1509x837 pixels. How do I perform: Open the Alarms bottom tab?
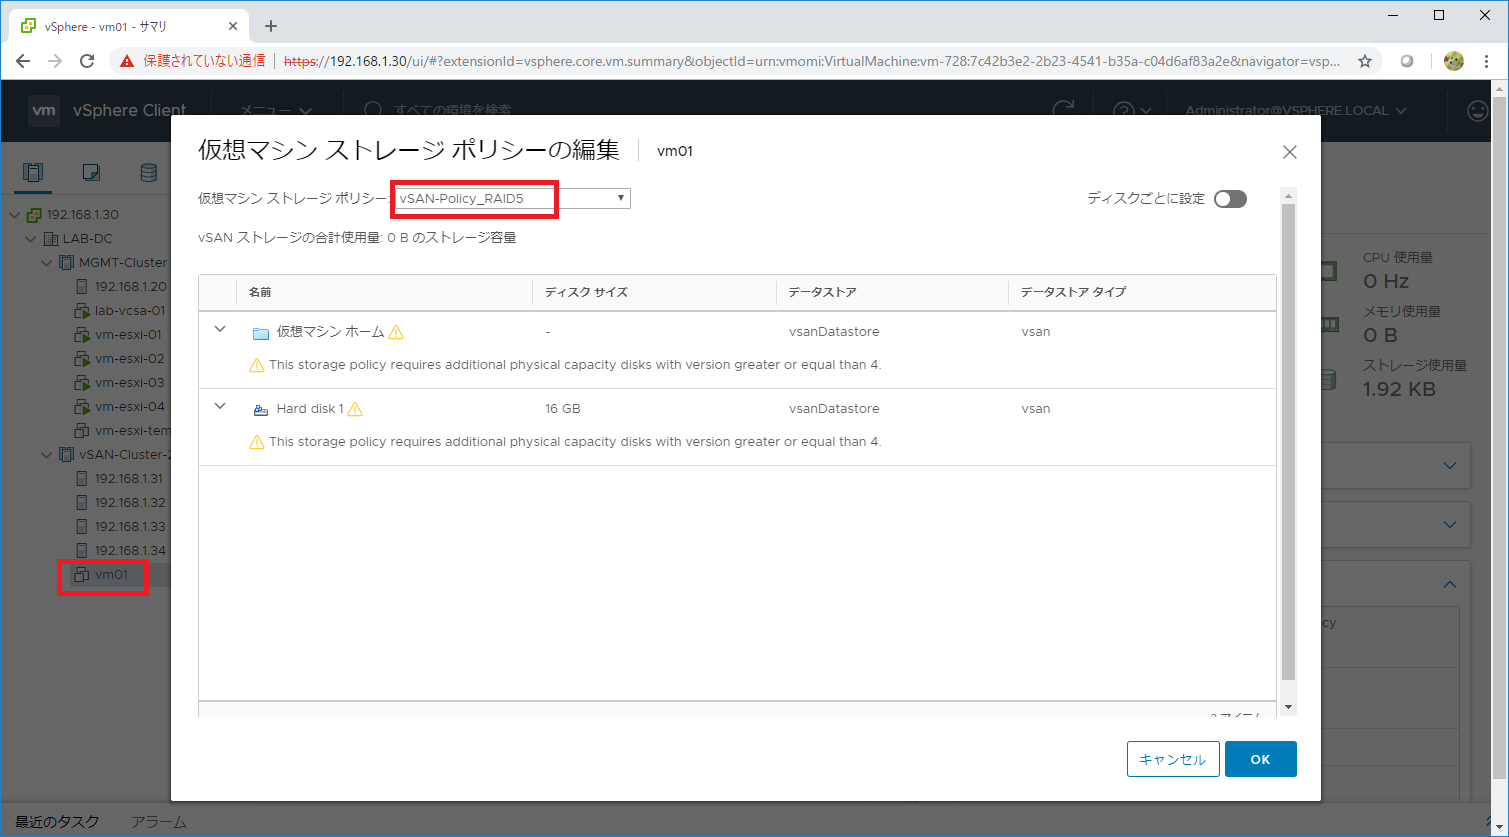click(x=159, y=822)
